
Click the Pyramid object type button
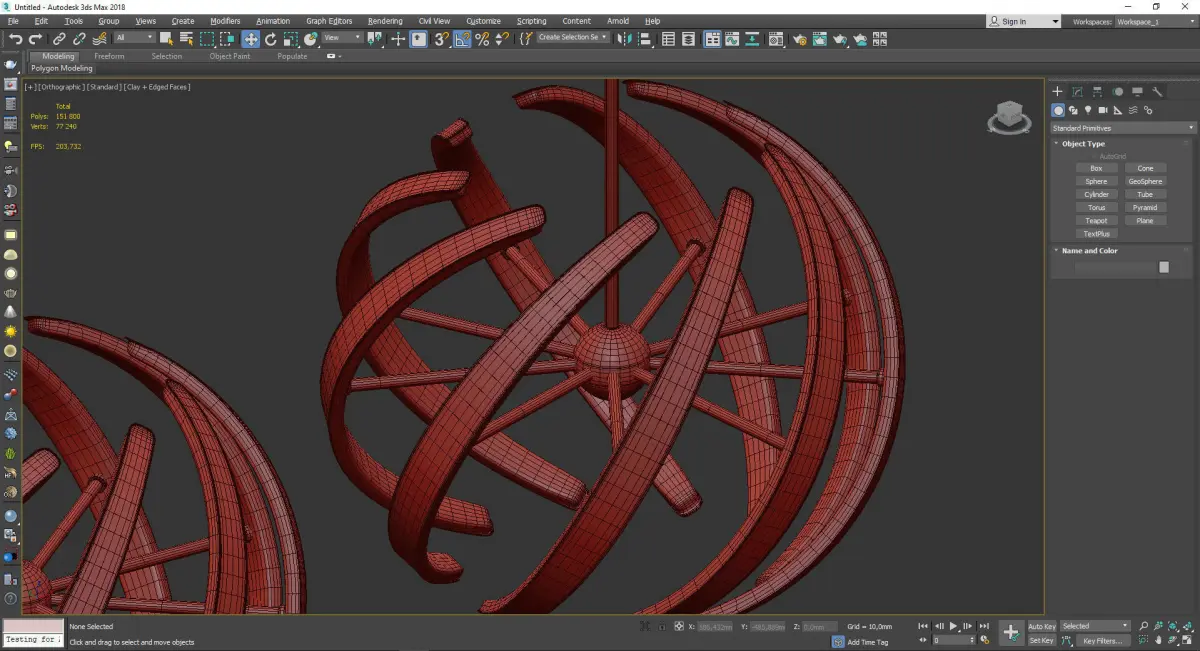1145,208
